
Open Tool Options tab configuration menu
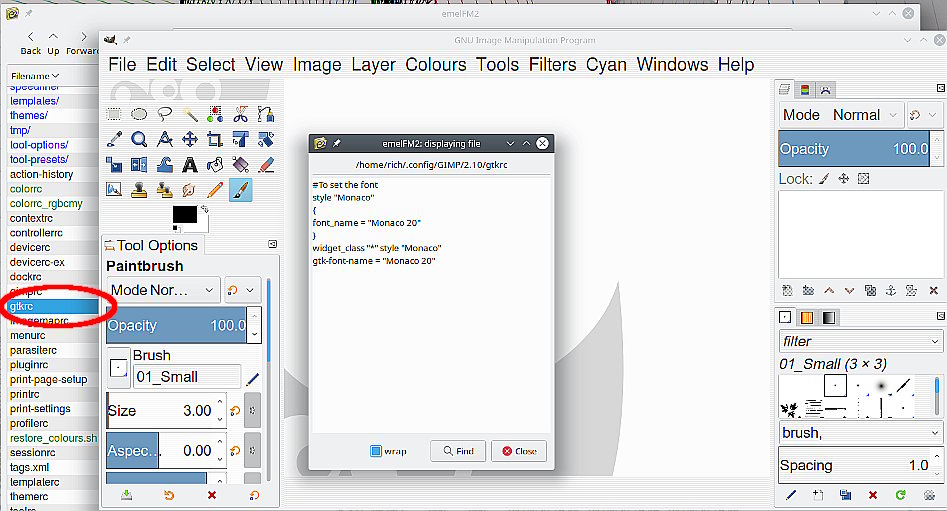(272, 244)
